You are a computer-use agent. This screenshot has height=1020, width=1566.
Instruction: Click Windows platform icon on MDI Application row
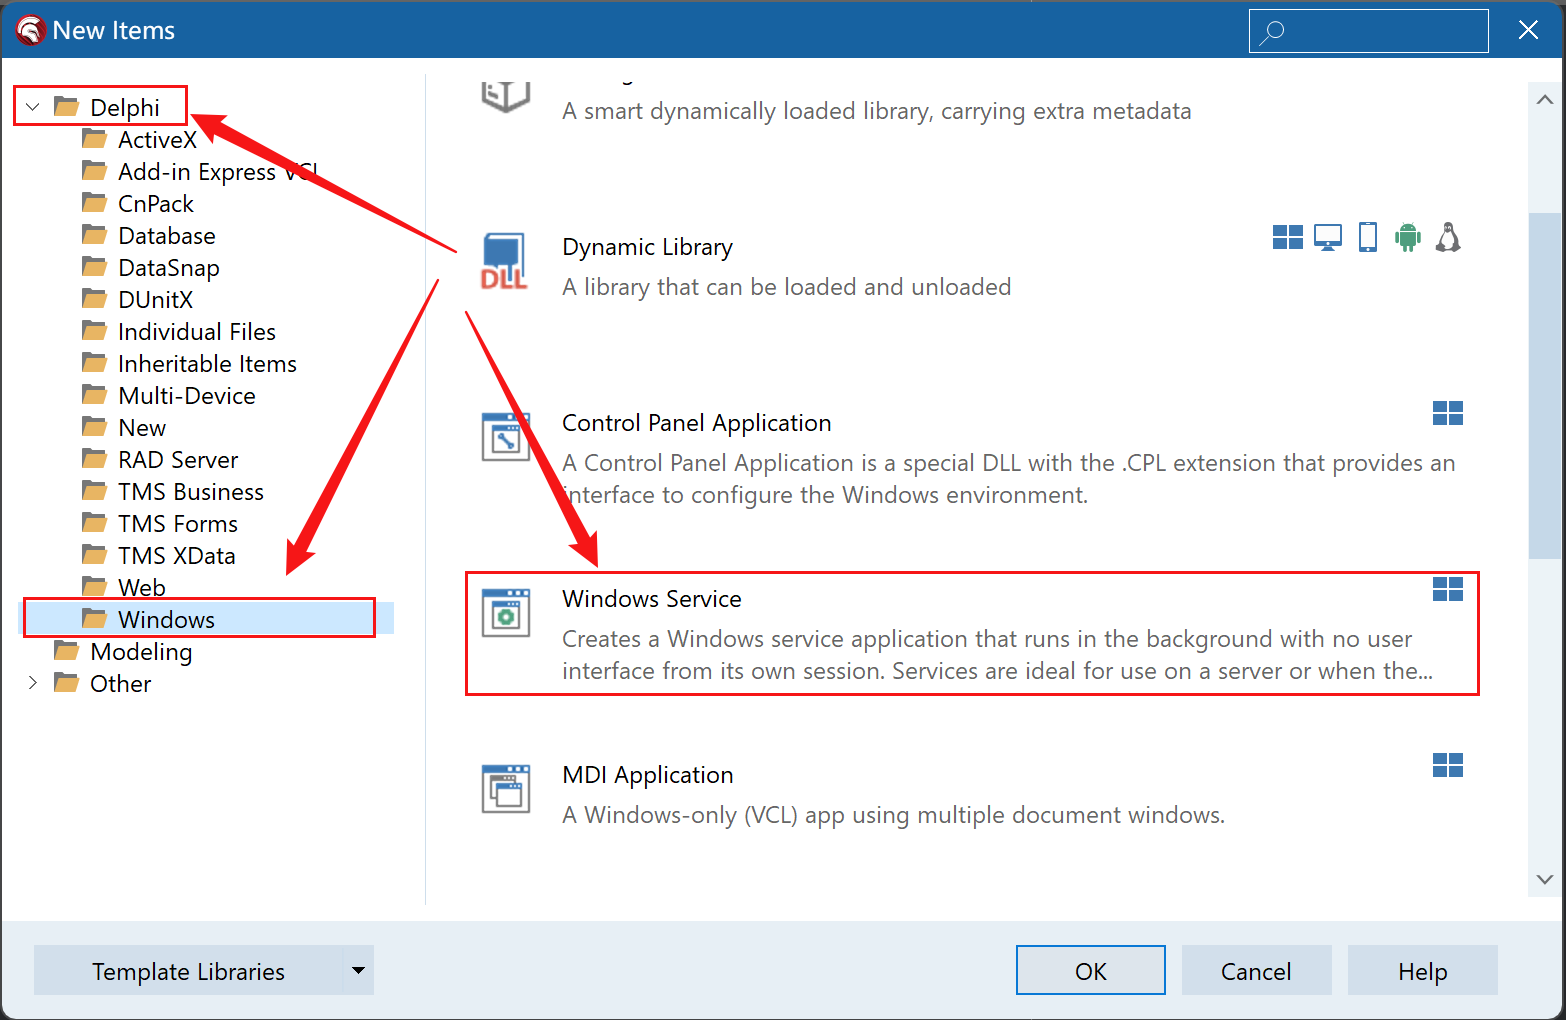1448,765
